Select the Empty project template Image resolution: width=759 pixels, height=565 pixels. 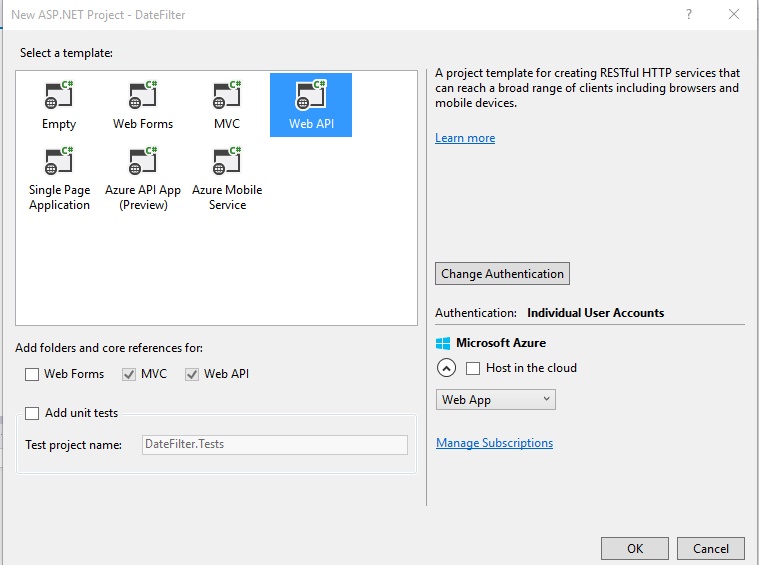point(59,105)
